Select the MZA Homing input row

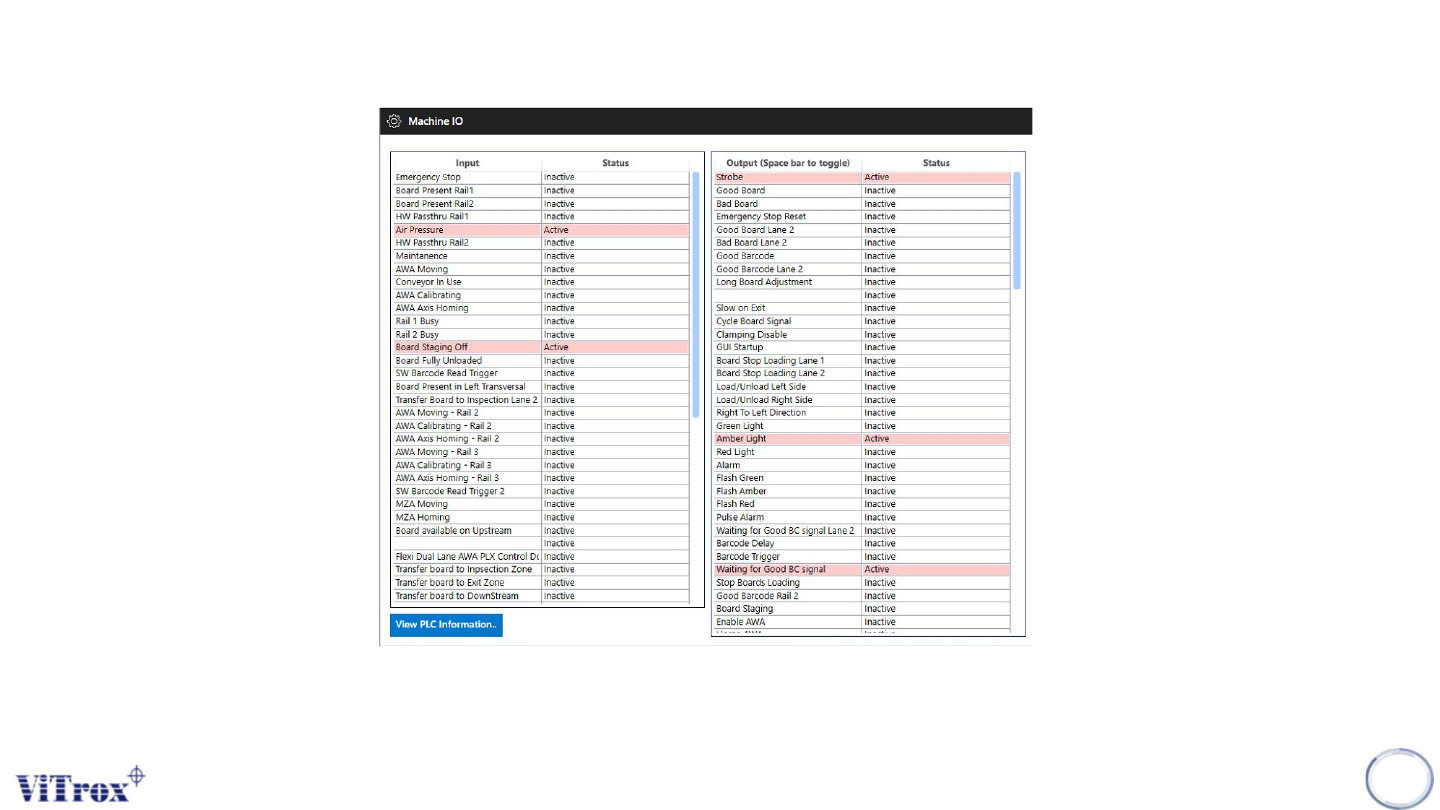pos(541,517)
